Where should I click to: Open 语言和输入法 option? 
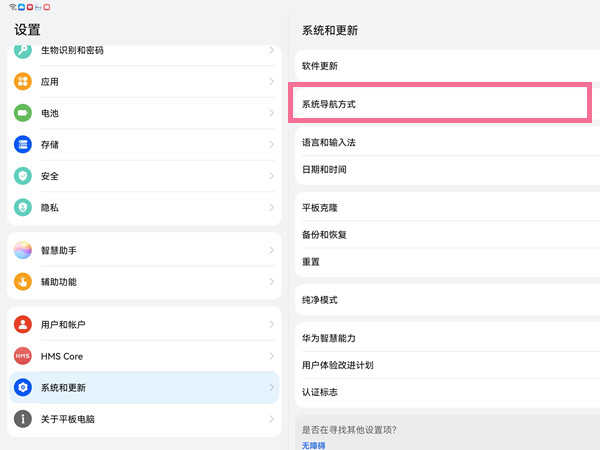click(x=448, y=142)
